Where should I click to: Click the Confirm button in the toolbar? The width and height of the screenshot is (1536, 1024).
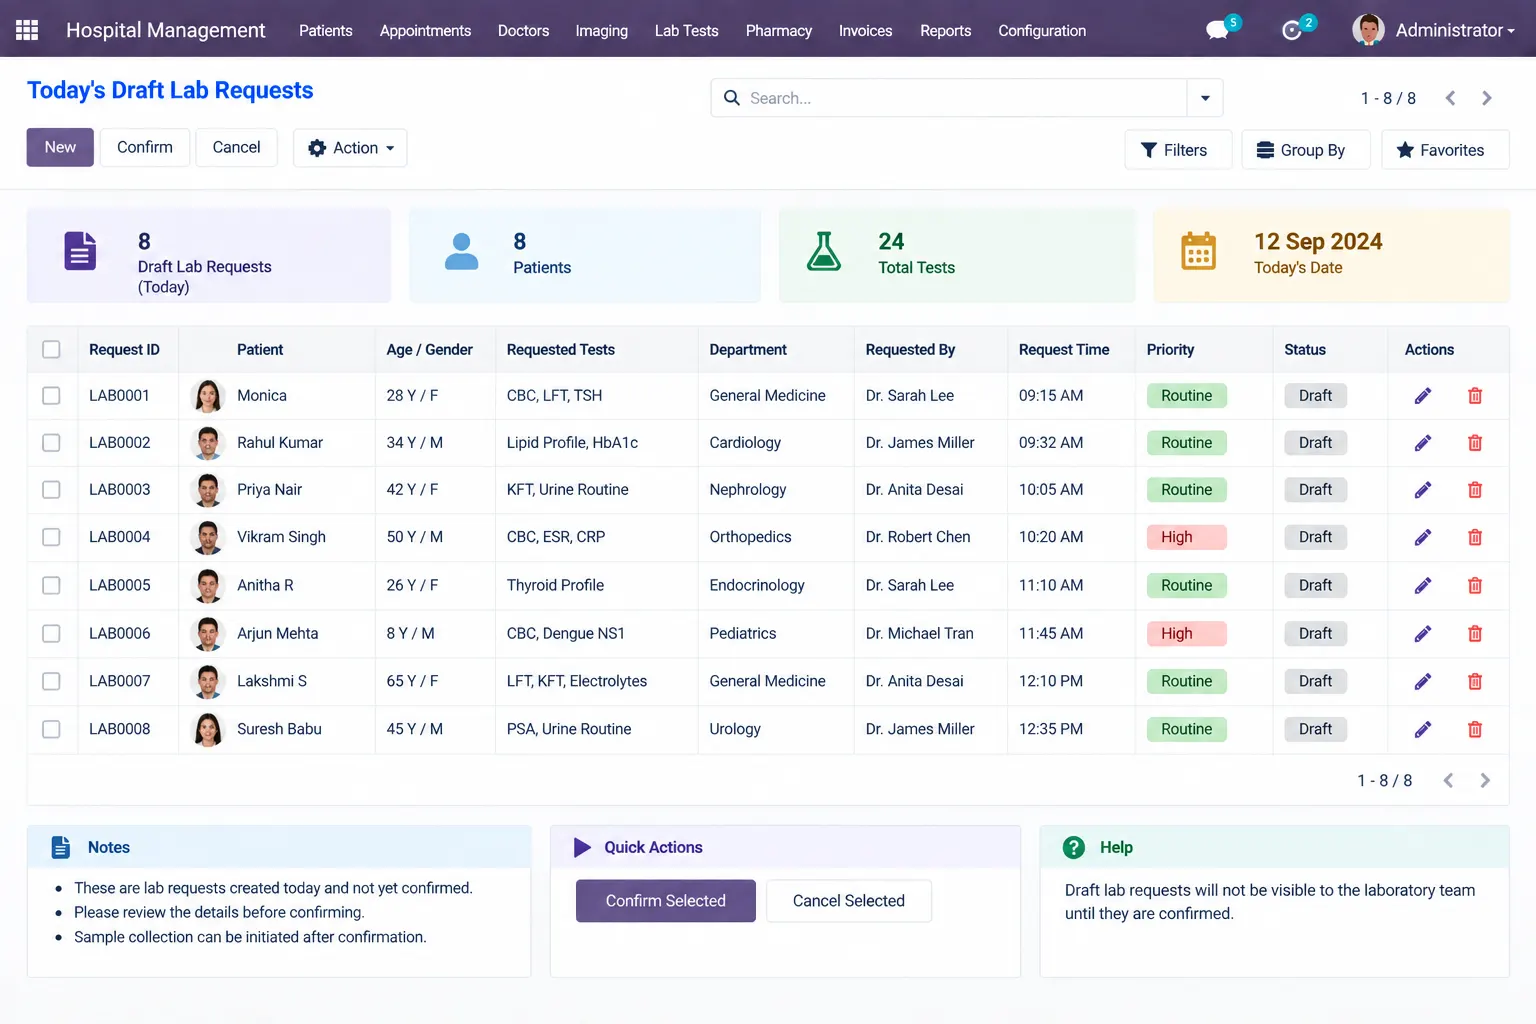145,147
